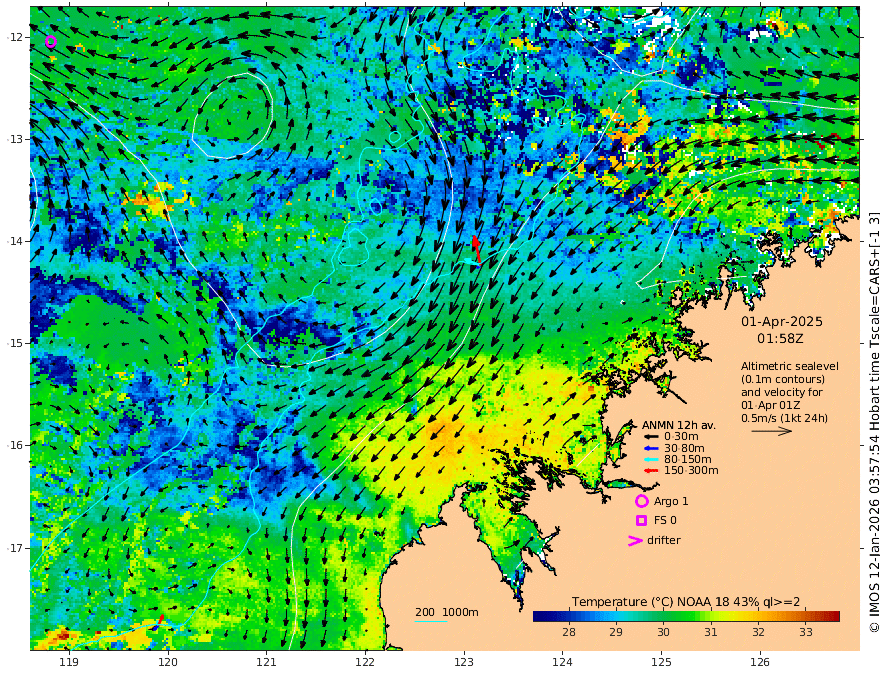Click the cyan 80-150m legend arrow
This screenshot has width=880, height=680.
coord(651,459)
